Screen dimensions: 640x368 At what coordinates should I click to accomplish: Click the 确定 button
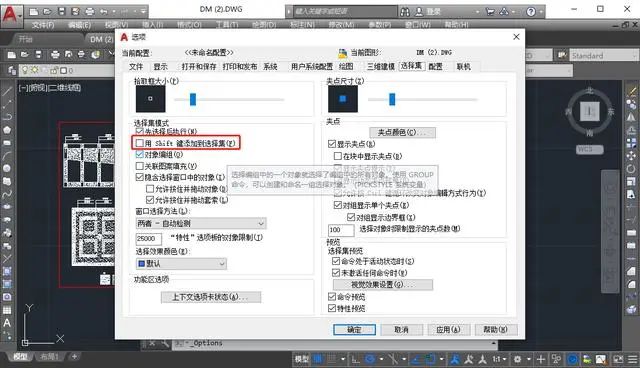[354, 330]
